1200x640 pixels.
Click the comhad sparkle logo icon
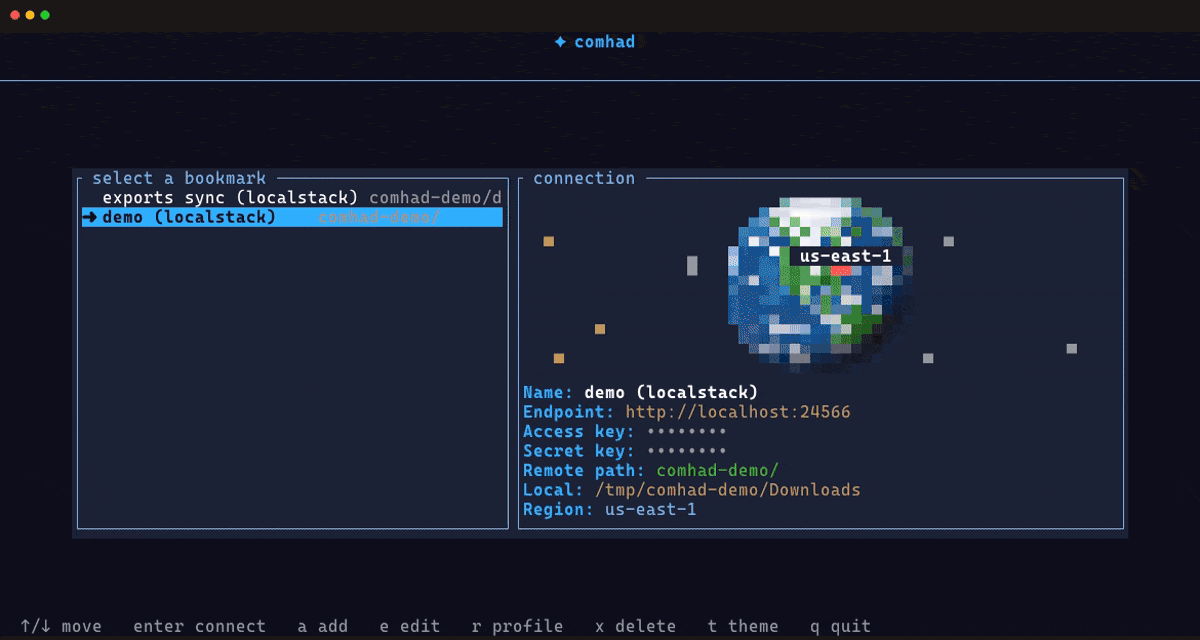[560, 42]
